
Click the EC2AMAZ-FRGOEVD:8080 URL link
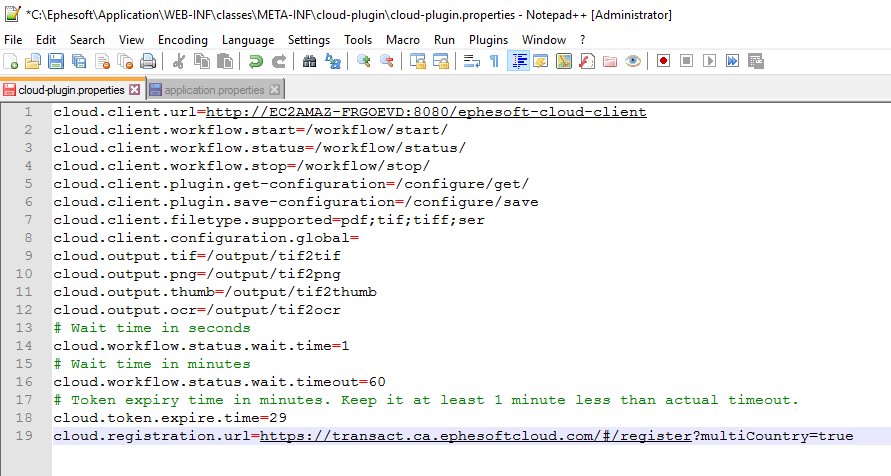pos(426,112)
